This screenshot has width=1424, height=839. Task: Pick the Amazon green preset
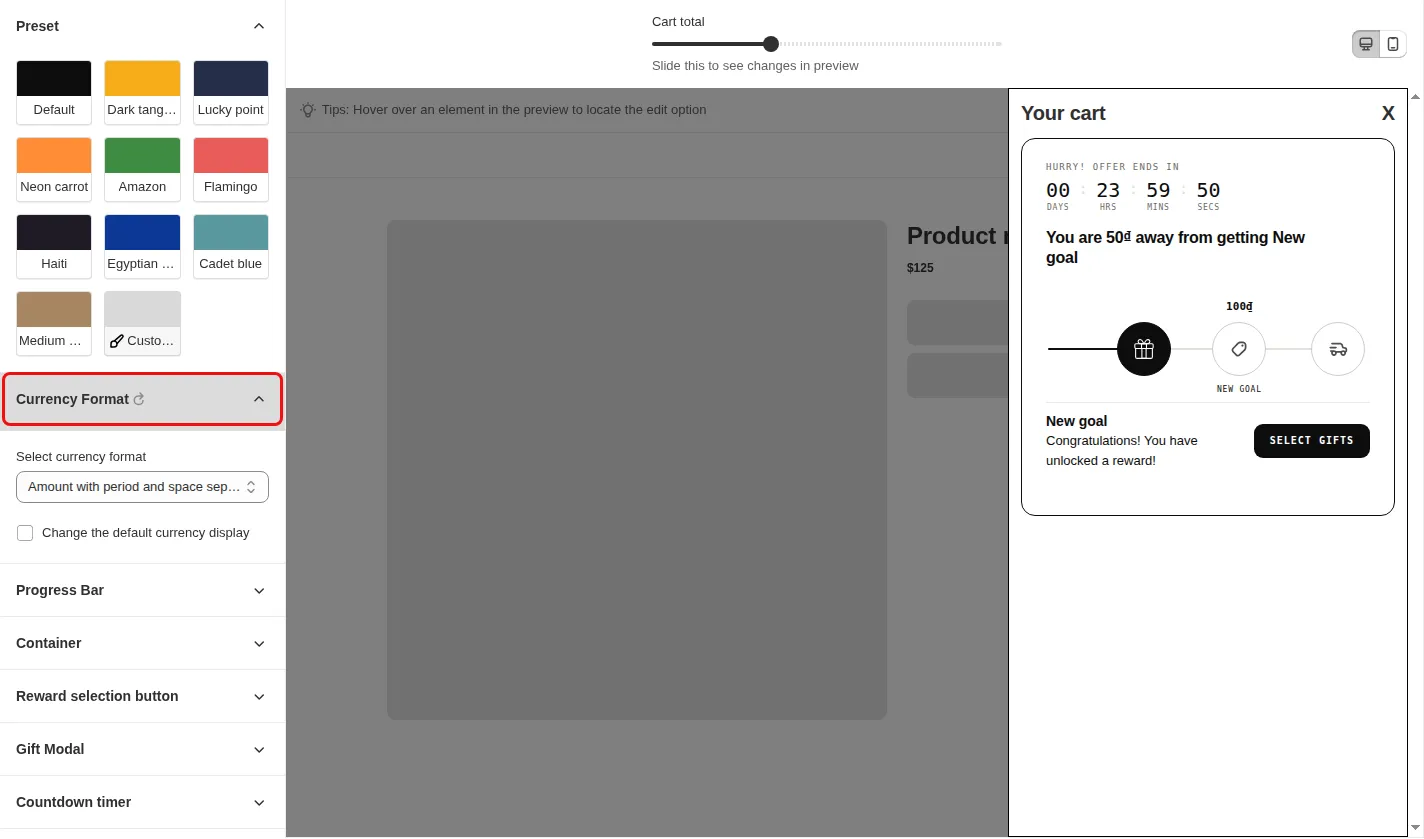[142, 170]
